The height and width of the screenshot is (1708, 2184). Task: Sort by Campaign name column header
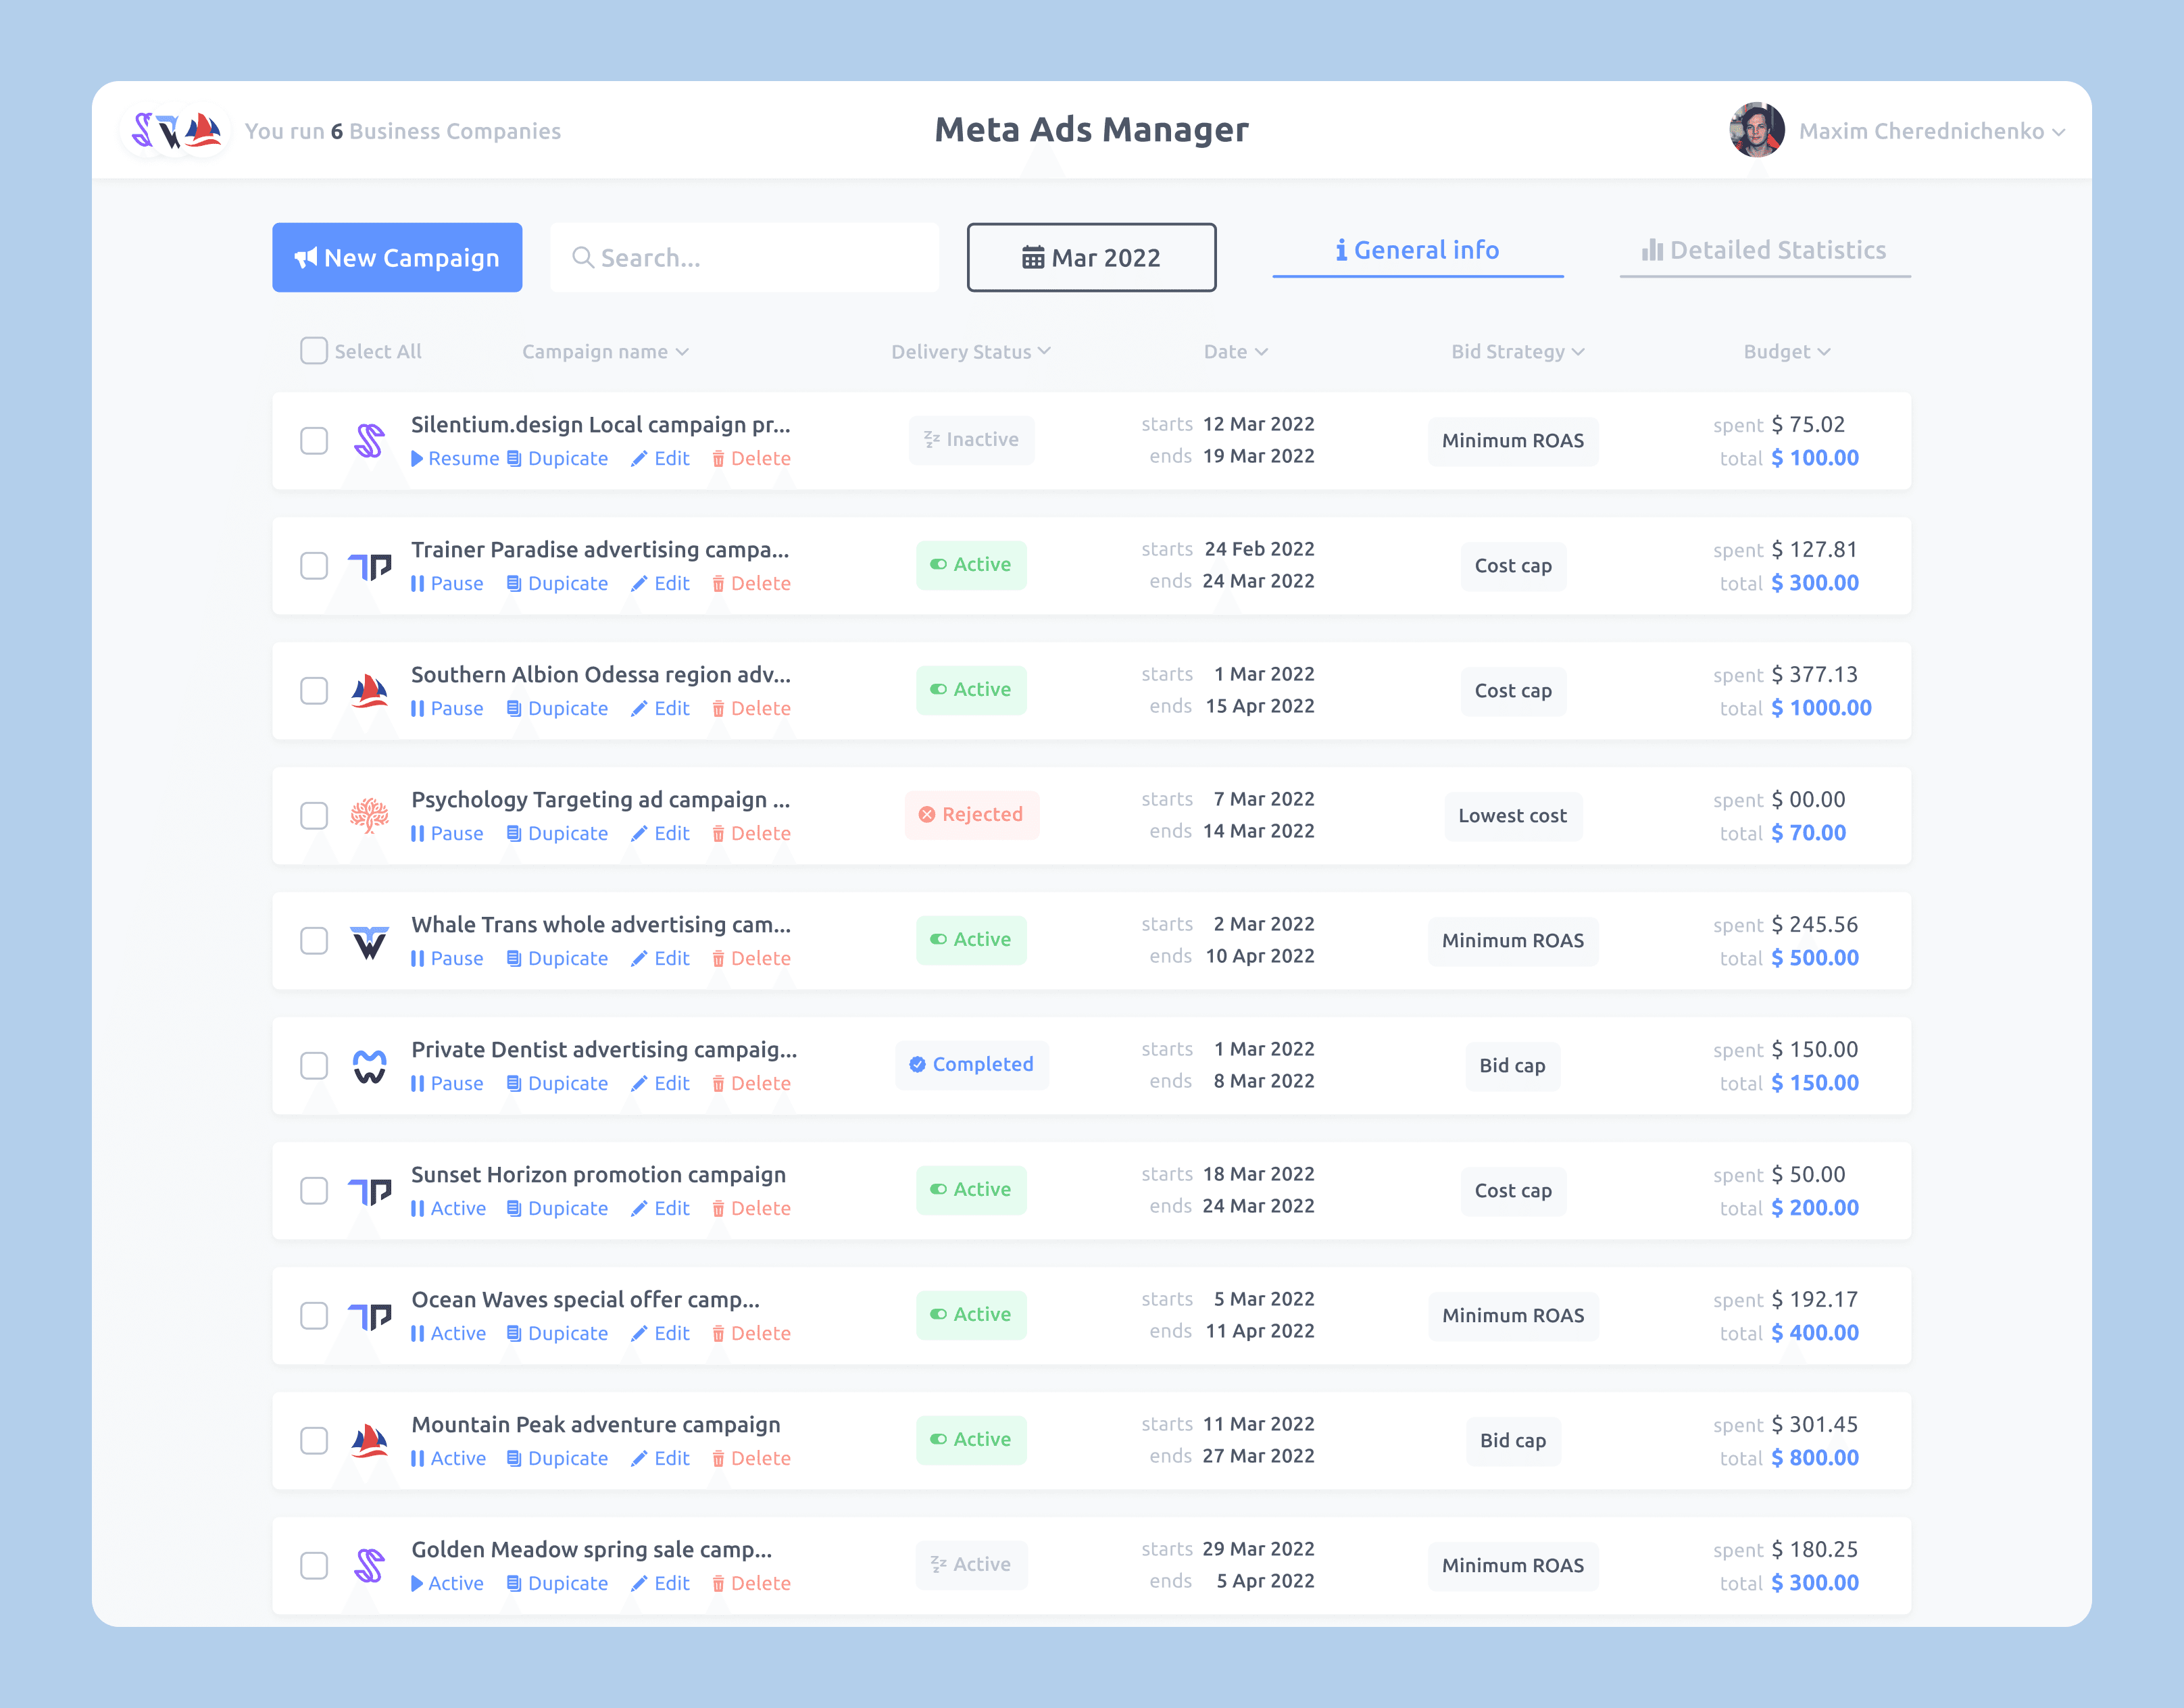(605, 351)
